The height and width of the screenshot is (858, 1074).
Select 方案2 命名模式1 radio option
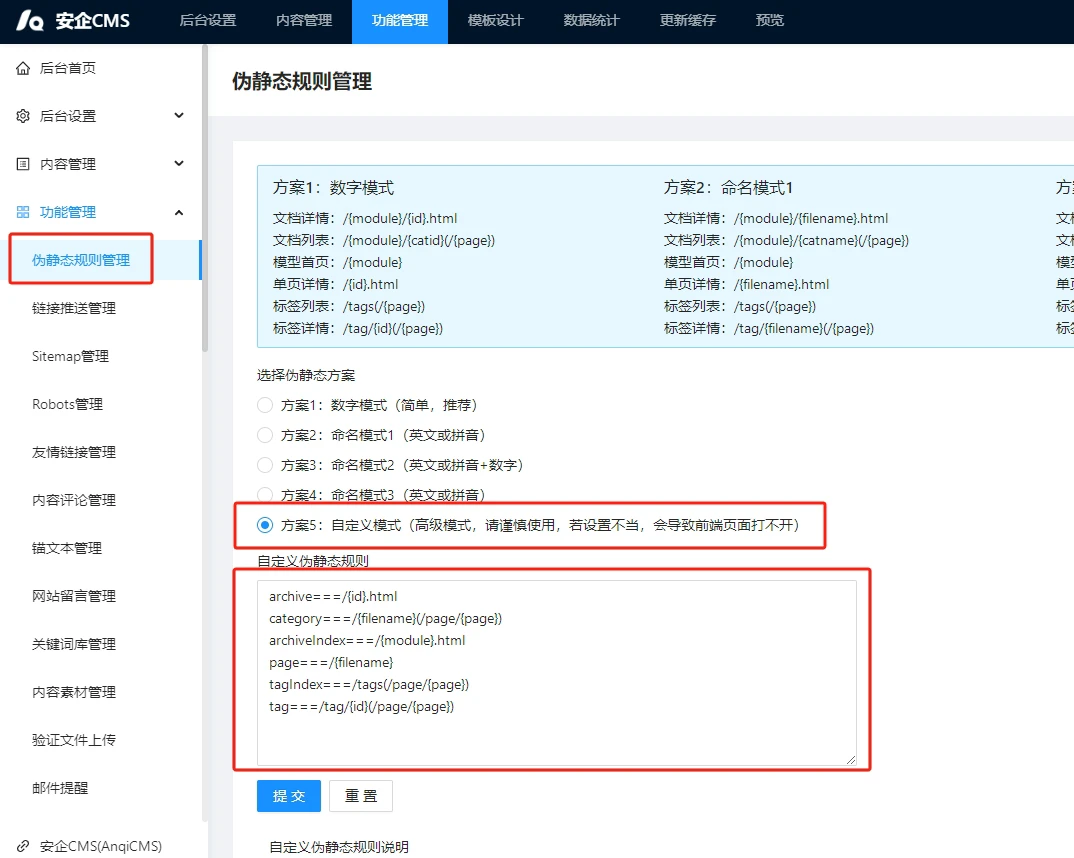point(265,435)
